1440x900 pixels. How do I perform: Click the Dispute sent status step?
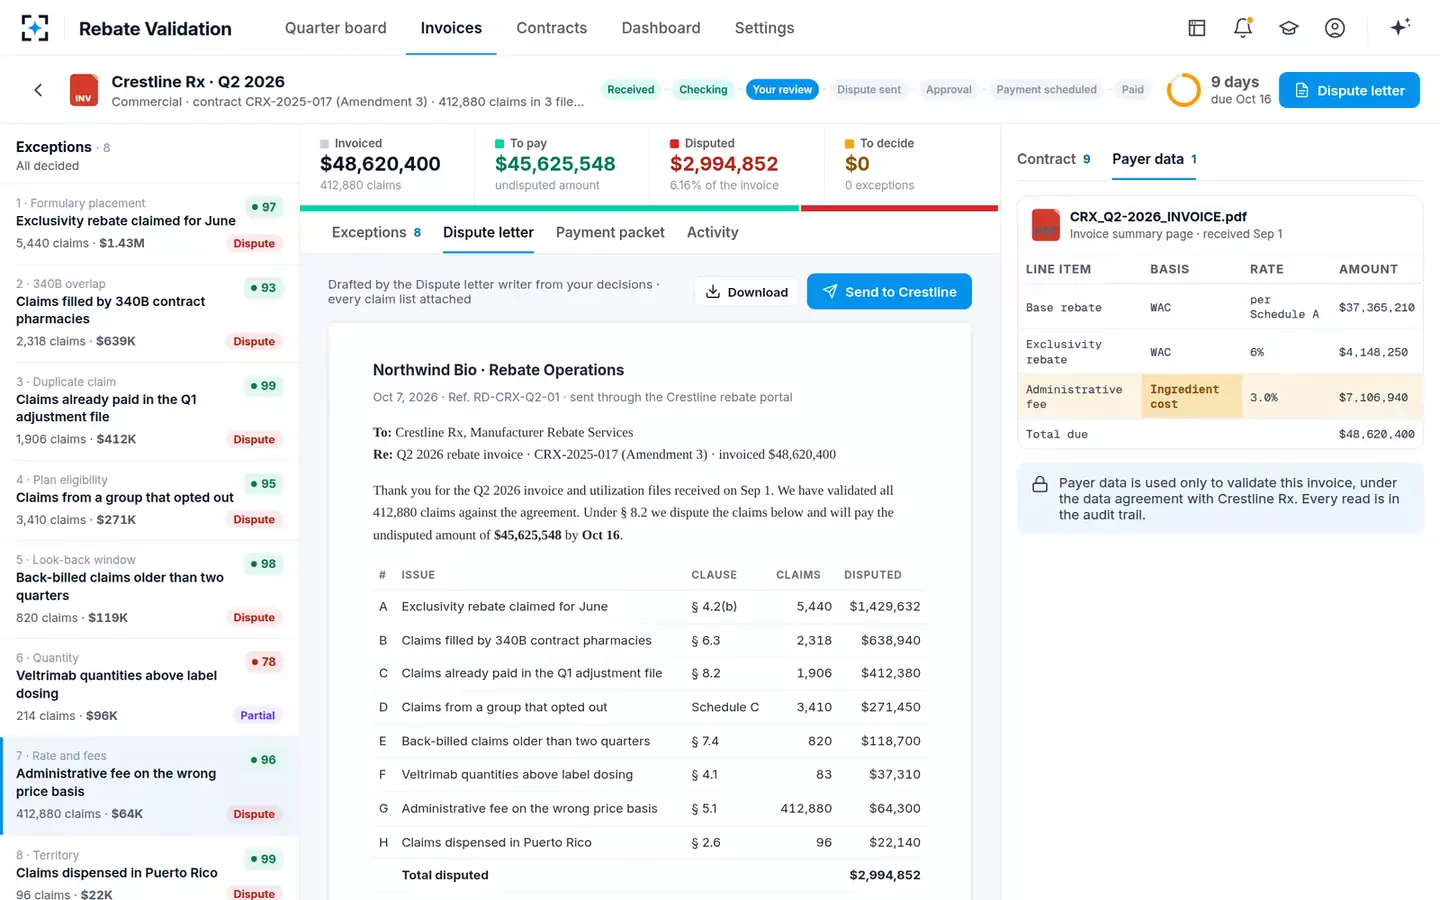click(x=869, y=90)
